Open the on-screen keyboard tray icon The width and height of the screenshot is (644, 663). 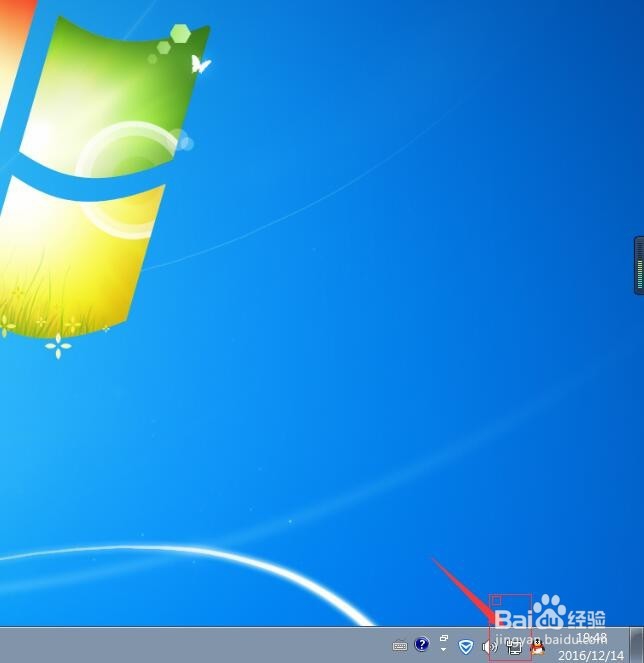400,646
